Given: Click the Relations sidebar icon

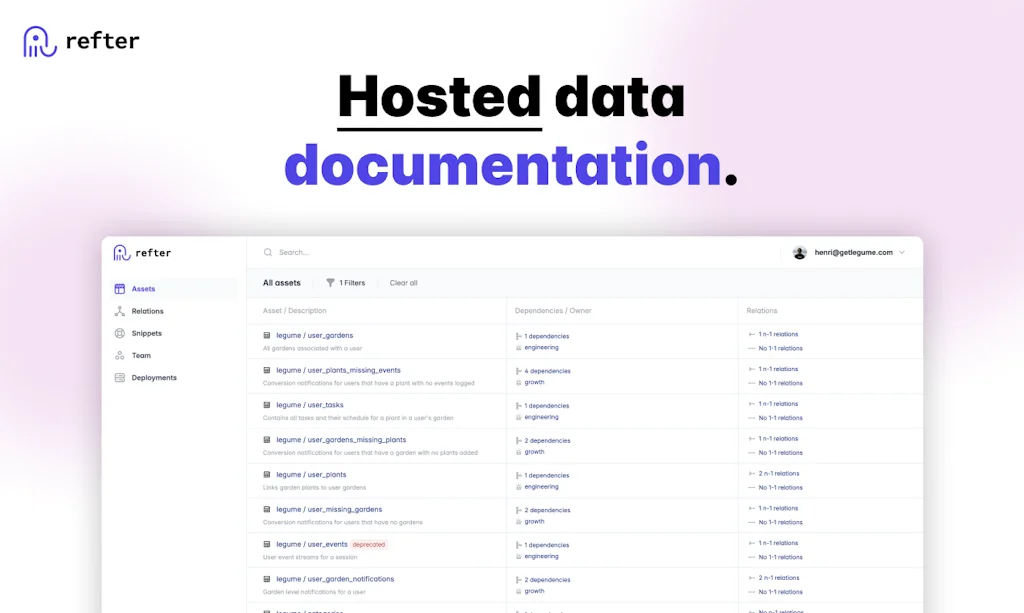Looking at the screenshot, I should 120,311.
